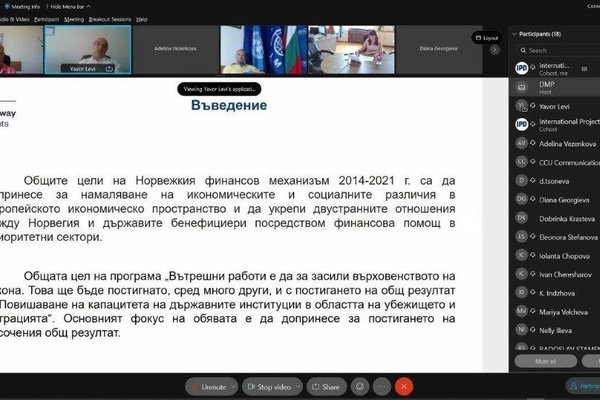Click the Unmute button
Viewport: 600px width, 400px height.
tap(209, 387)
